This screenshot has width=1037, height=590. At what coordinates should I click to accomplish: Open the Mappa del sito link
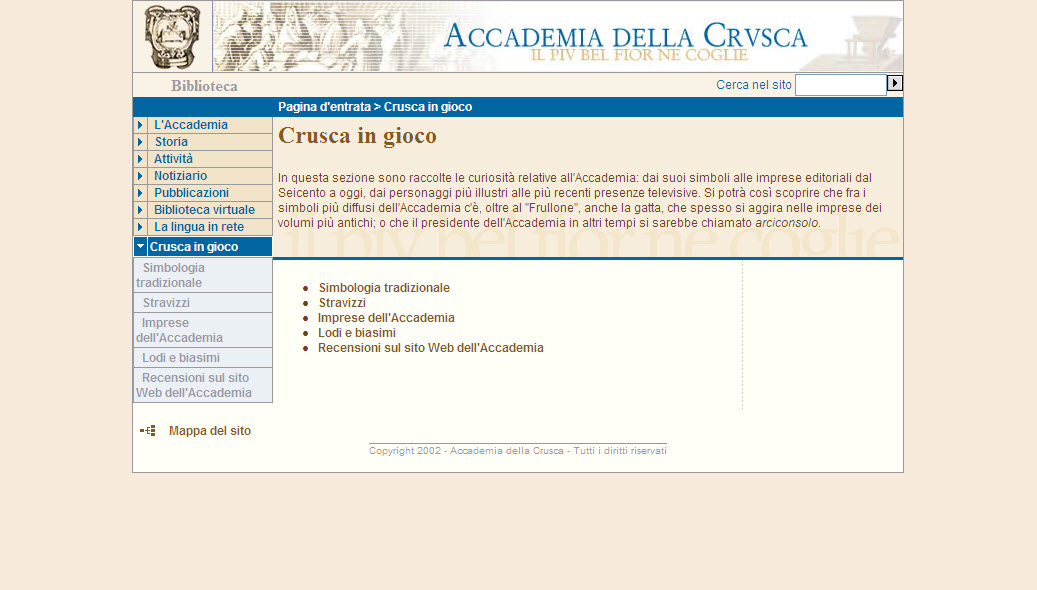click(210, 431)
